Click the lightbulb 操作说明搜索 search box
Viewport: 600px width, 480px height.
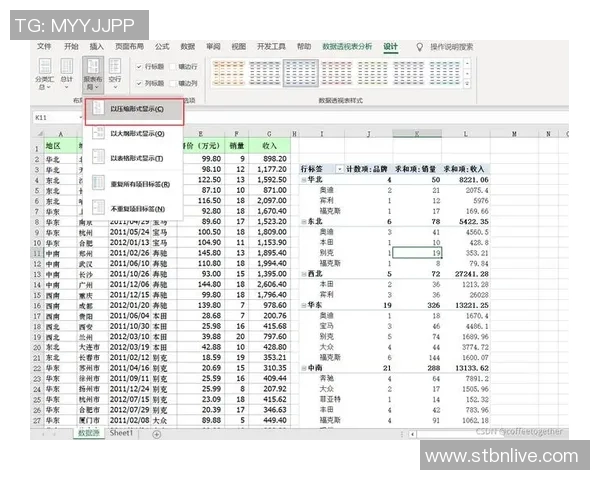click(x=445, y=47)
